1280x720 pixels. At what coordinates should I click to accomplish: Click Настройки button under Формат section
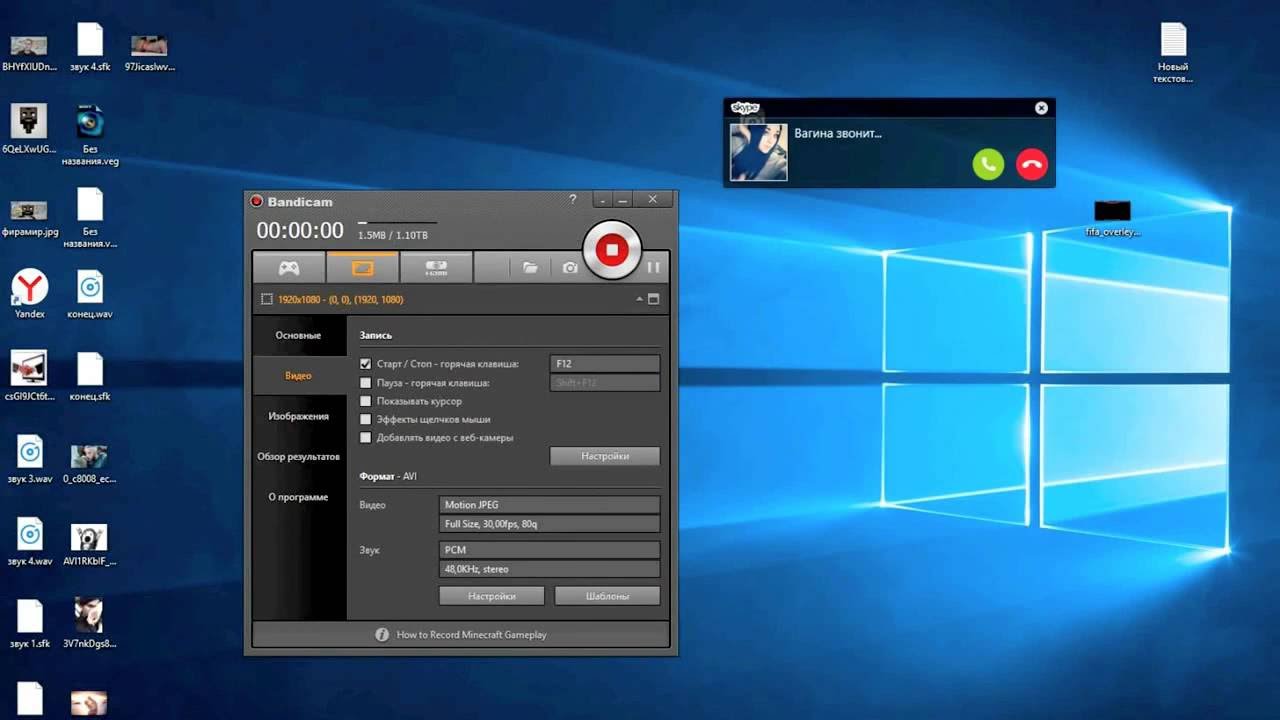point(492,596)
